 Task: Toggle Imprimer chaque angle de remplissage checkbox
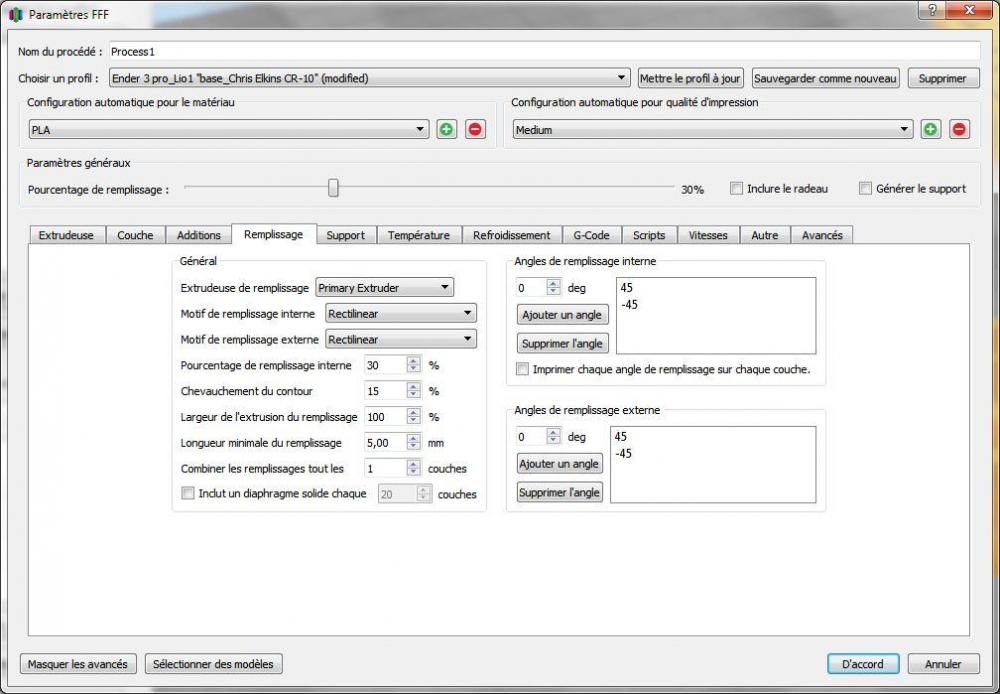(522, 369)
